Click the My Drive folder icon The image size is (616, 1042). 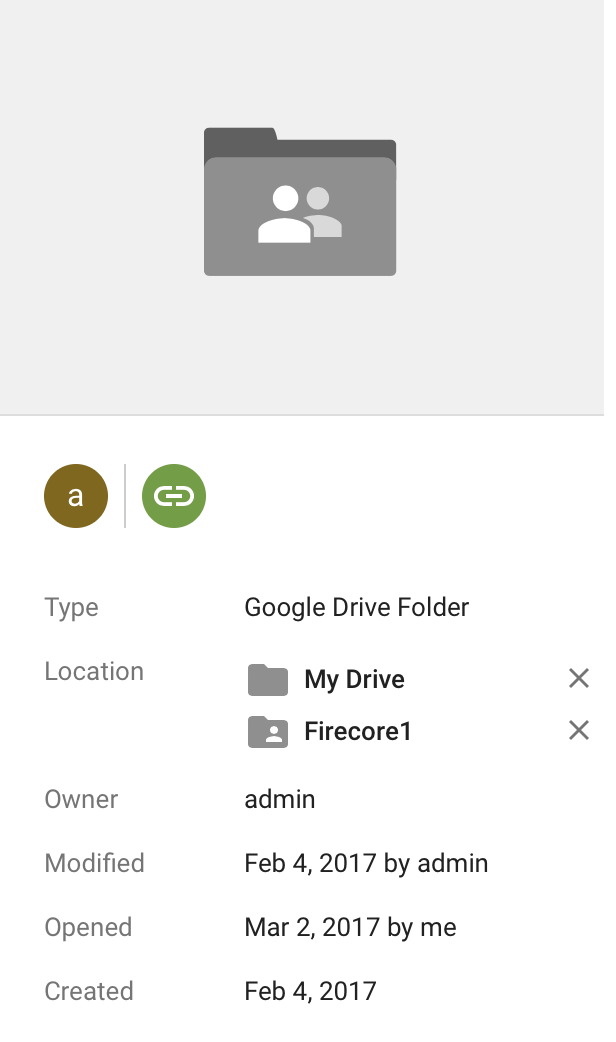pyautogui.click(x=268, y=680)
